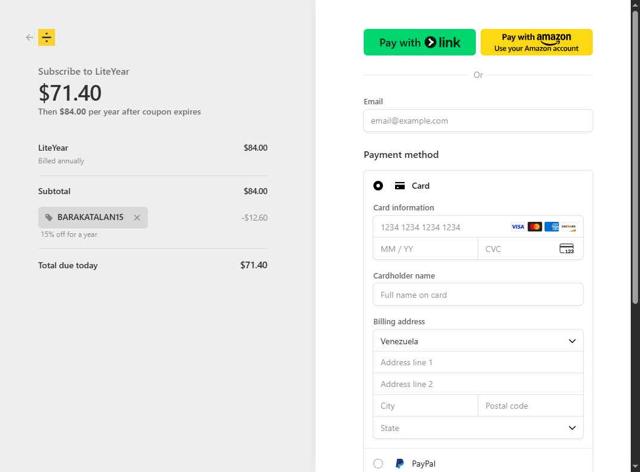Click the Visa card logo
This screenshot has width=640, height=472.
[518, 227]
